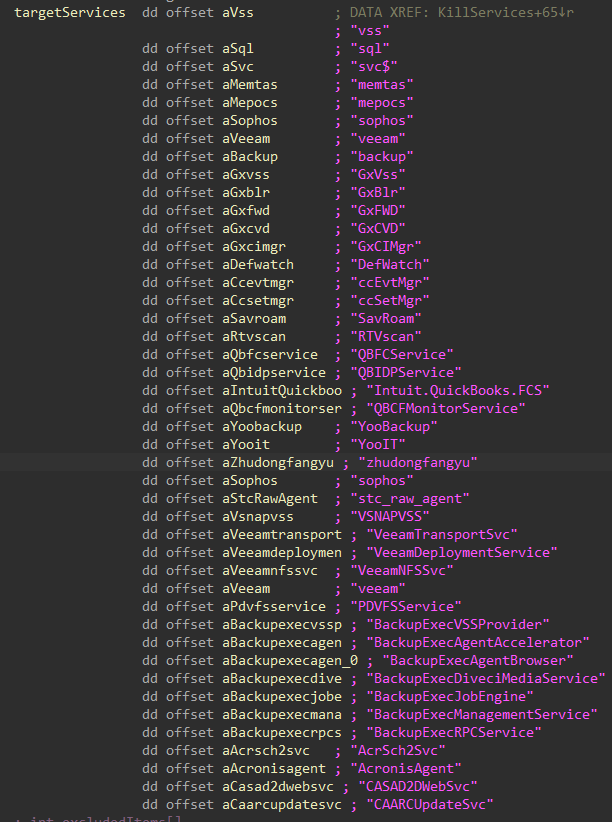Select the "stc_raw_agent" string comment
This screenshot has width=612, height=822.
click(410, 499)
